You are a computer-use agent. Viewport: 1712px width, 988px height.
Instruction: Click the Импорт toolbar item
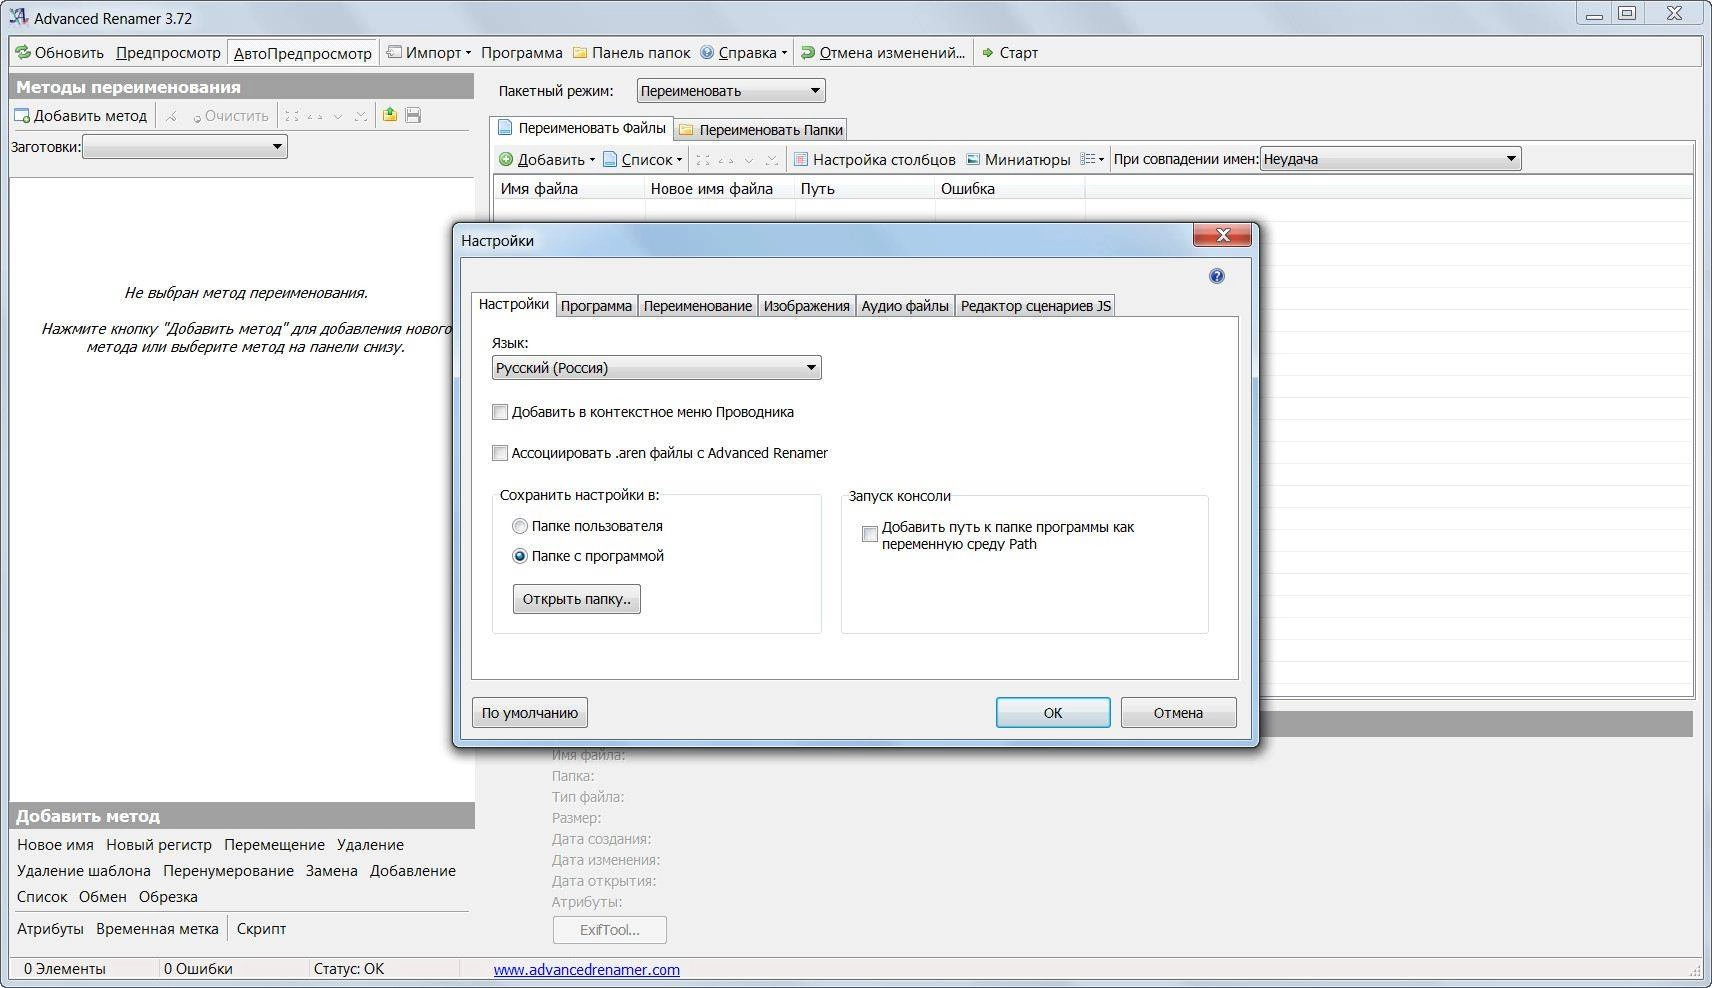click(429, 53)
